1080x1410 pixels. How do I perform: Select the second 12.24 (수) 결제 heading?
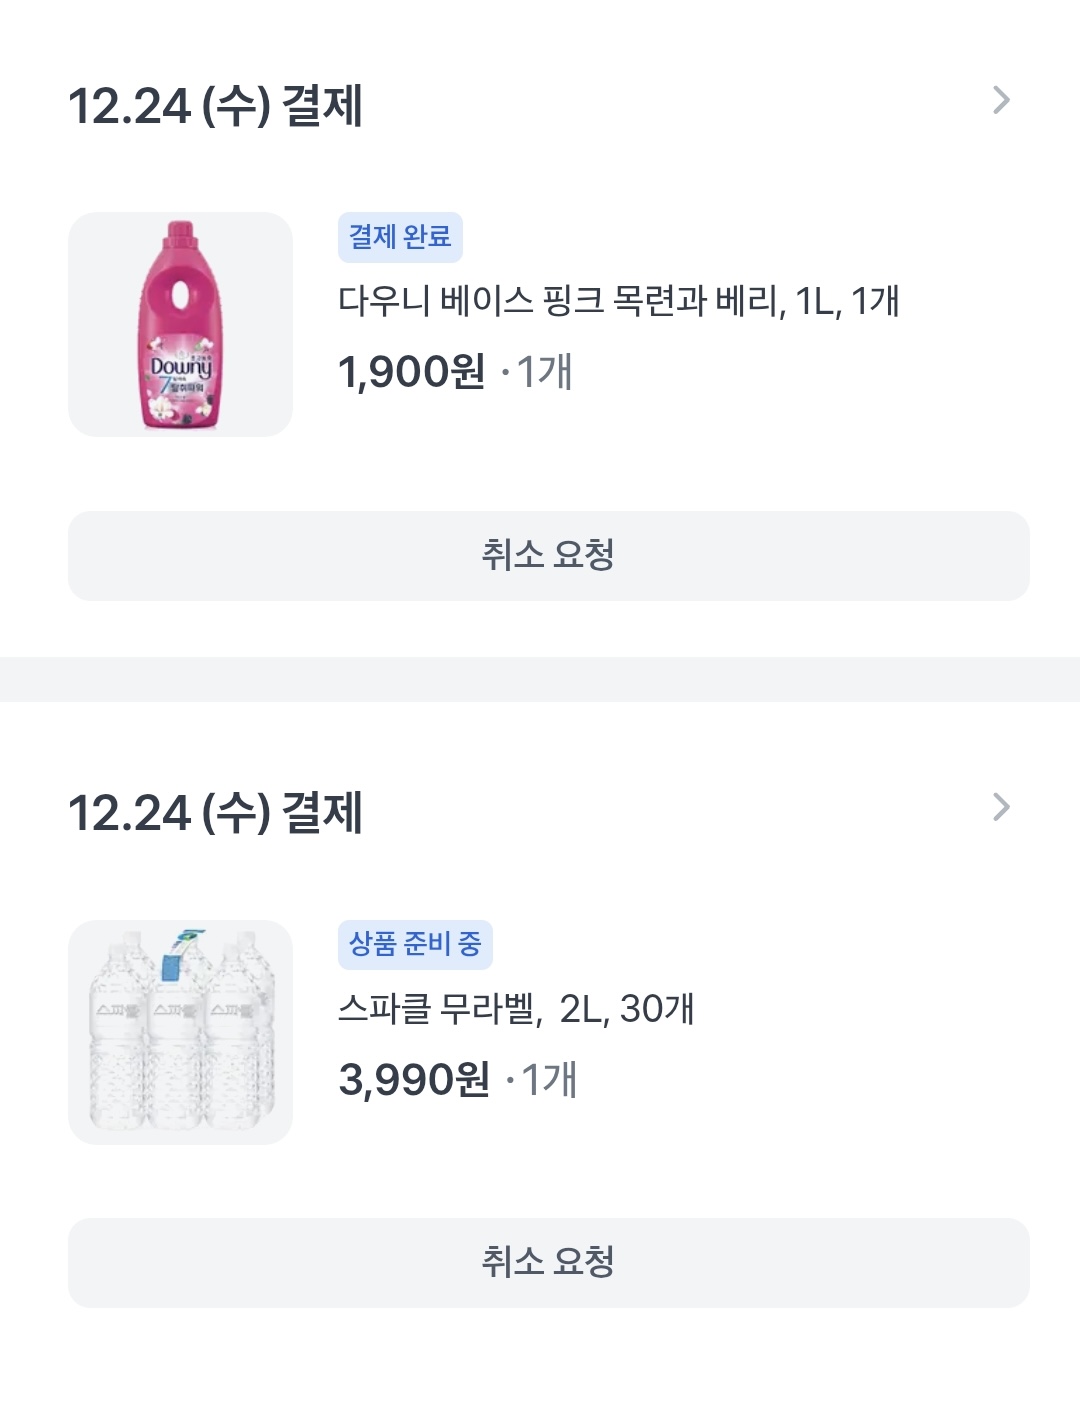(215, 813)
